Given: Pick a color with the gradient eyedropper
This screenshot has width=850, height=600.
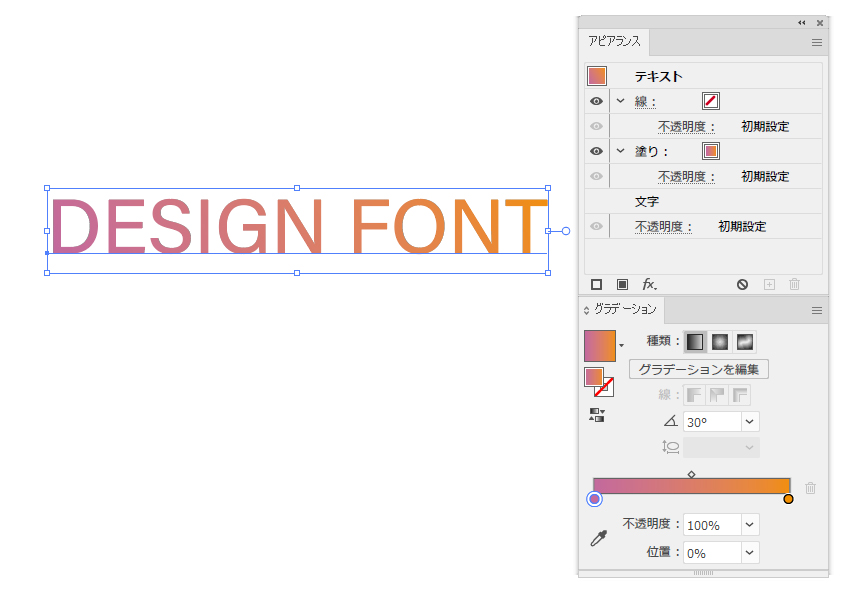Looking at the screenshot, I should click(x=598, y=539).
